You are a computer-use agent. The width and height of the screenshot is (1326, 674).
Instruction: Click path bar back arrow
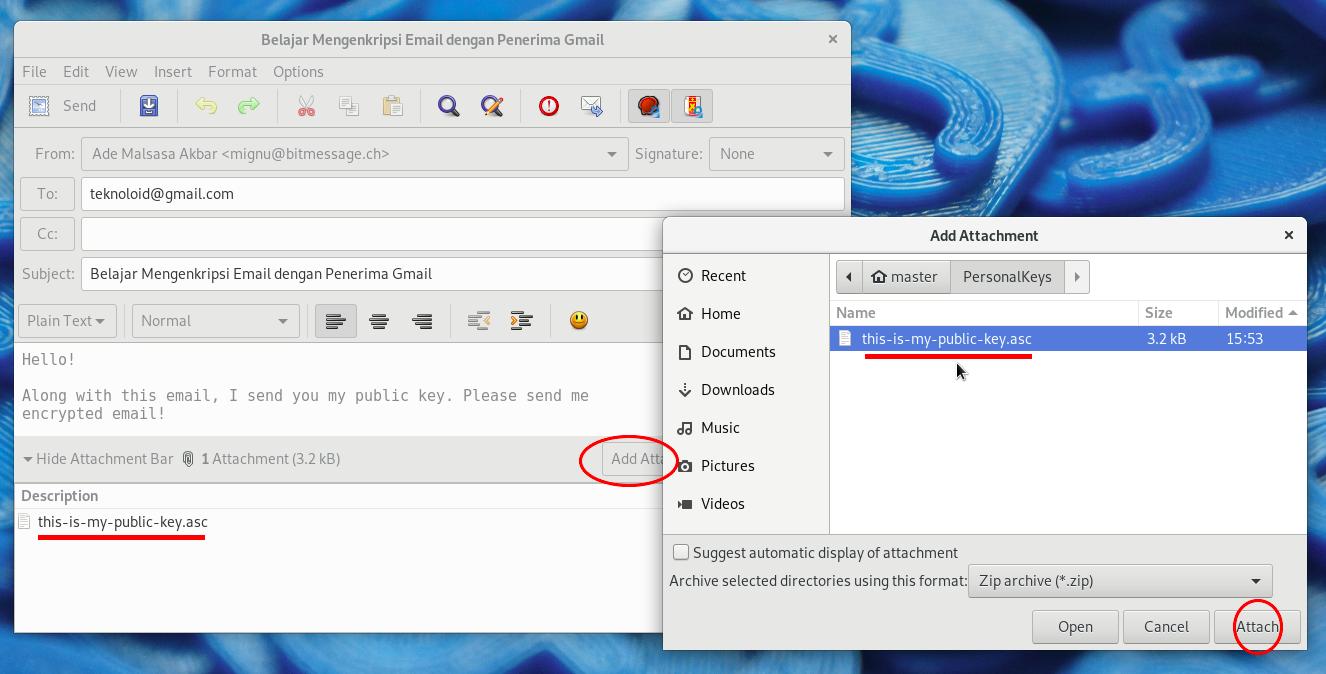(849, 277)
